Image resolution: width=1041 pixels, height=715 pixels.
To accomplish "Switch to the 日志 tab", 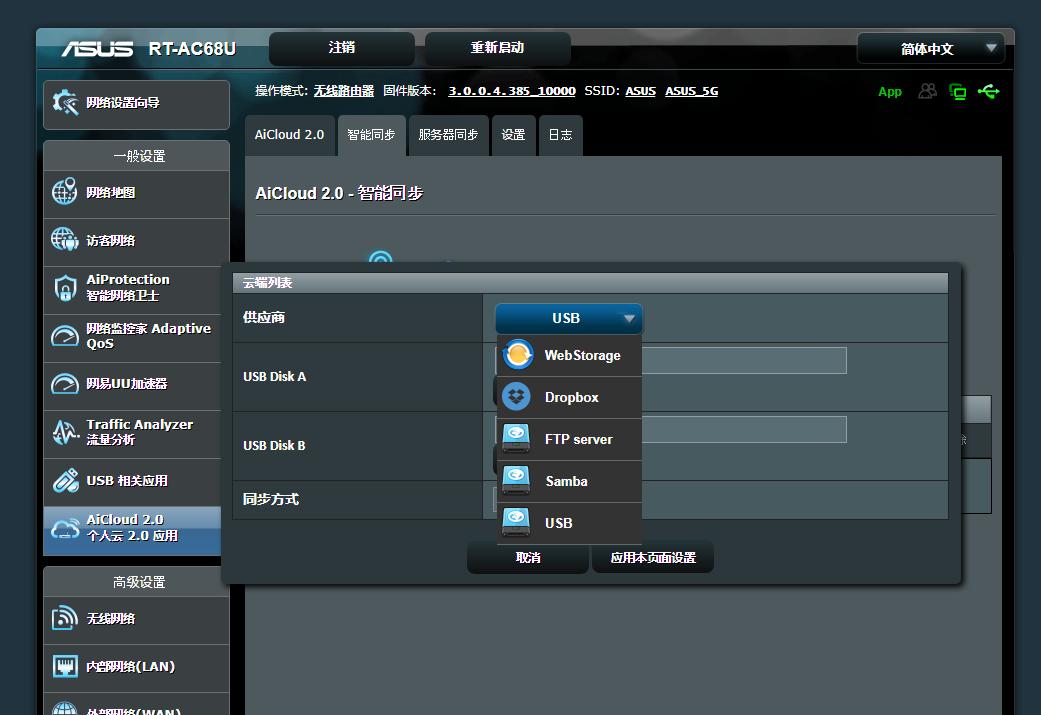I will (560, 135).
